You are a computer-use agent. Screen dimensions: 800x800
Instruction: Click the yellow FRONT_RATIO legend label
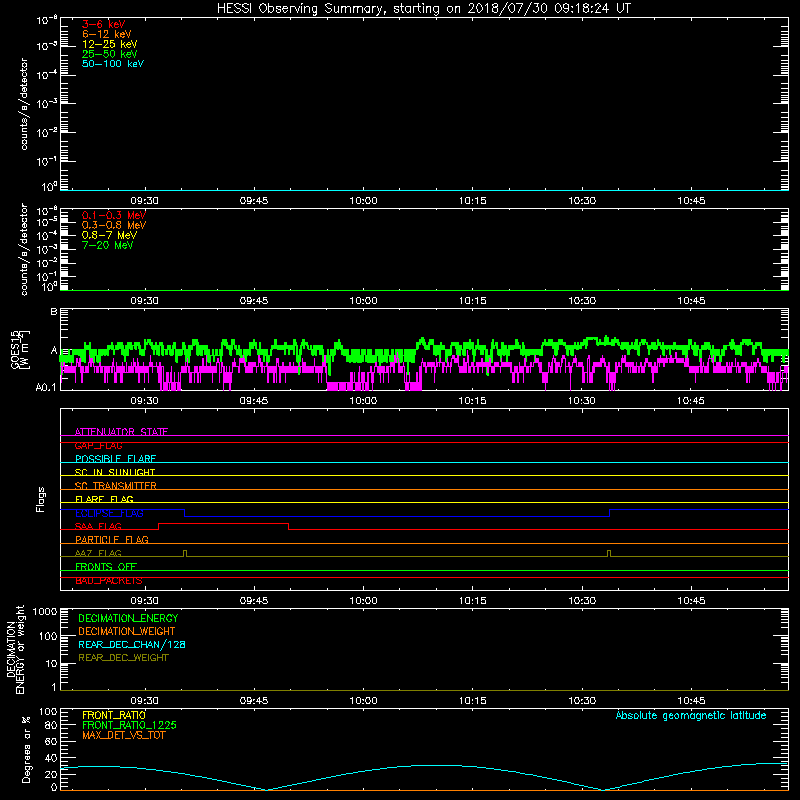[114, 715]
